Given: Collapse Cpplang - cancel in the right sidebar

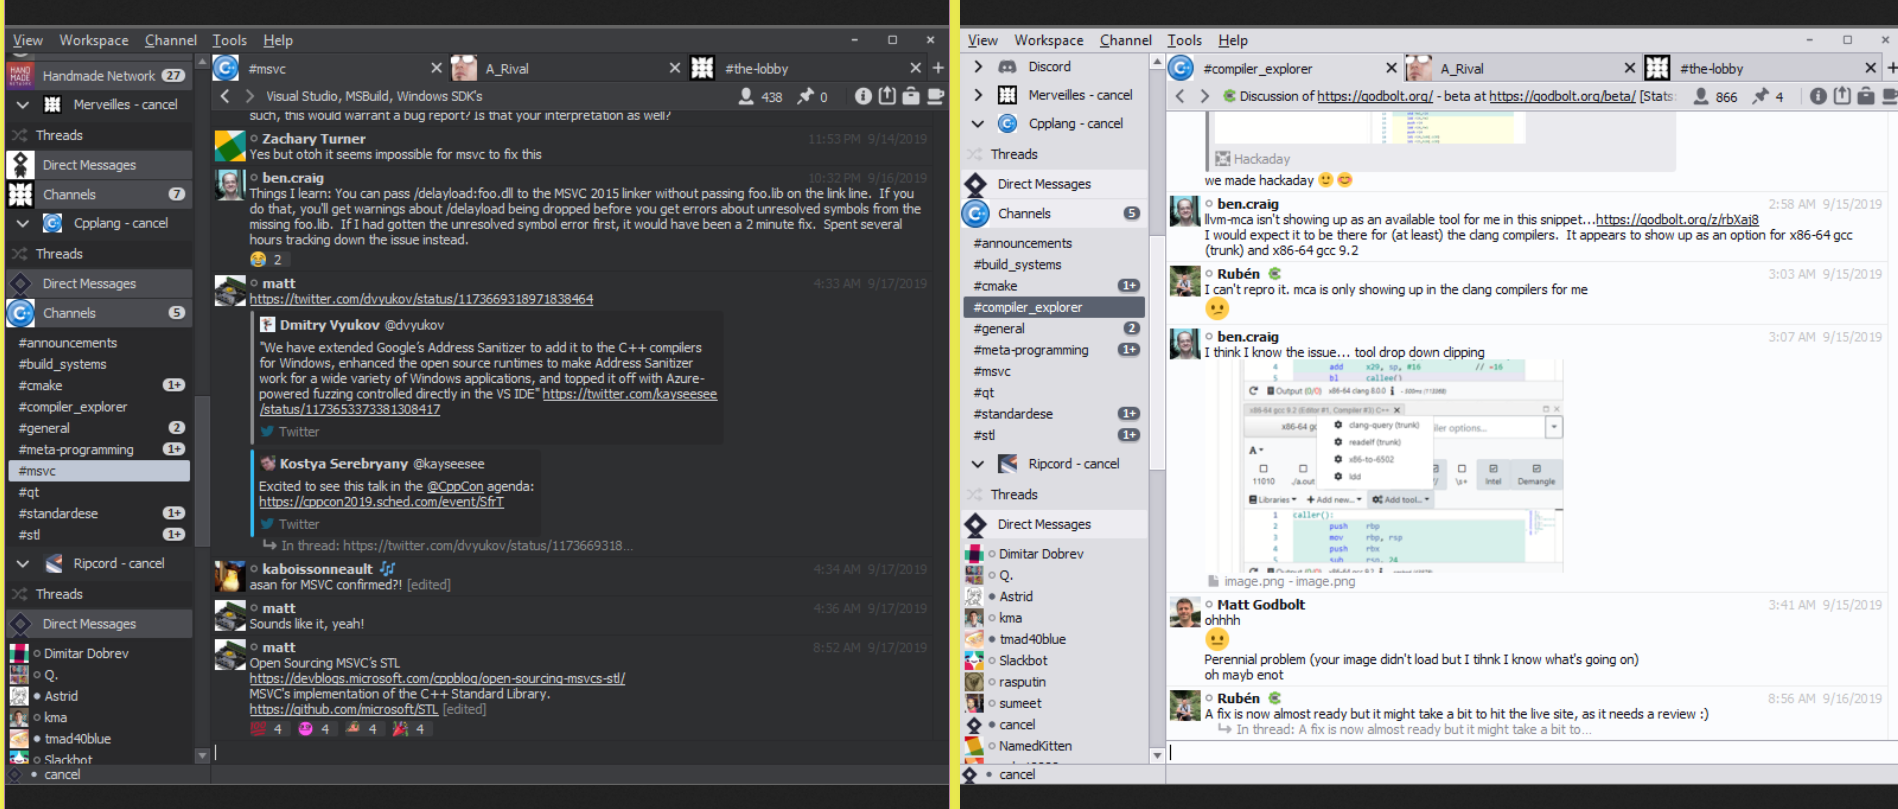Looking at the screenshot, I should (978, 123).
